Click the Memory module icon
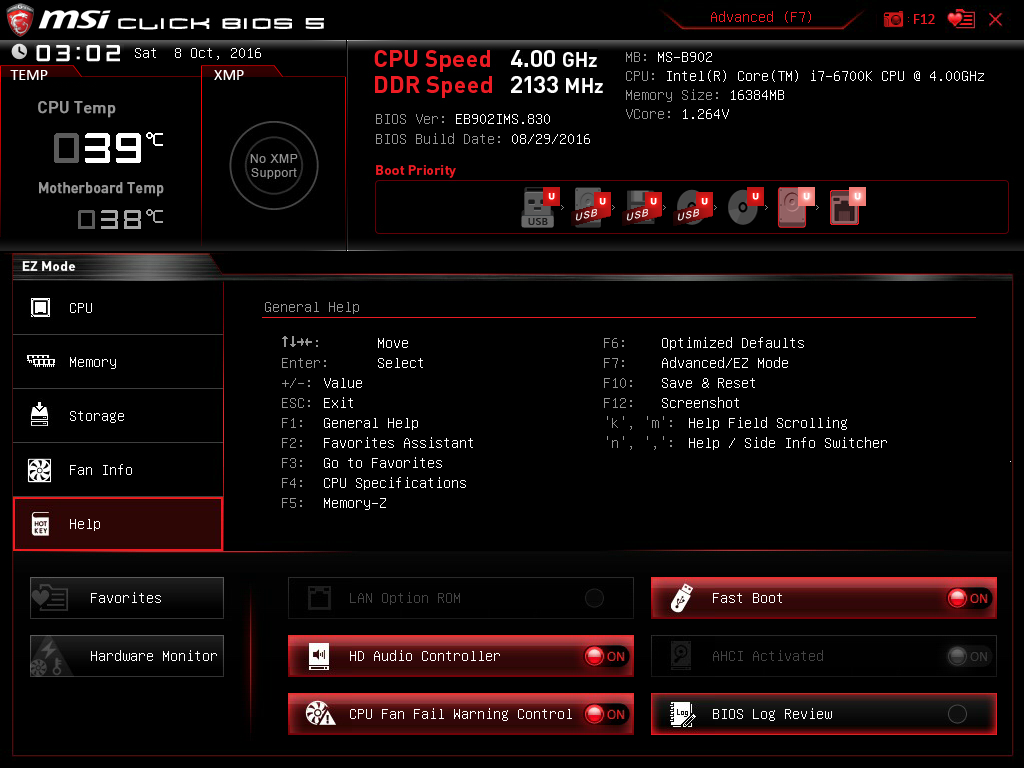 click(x=40, y=361)
